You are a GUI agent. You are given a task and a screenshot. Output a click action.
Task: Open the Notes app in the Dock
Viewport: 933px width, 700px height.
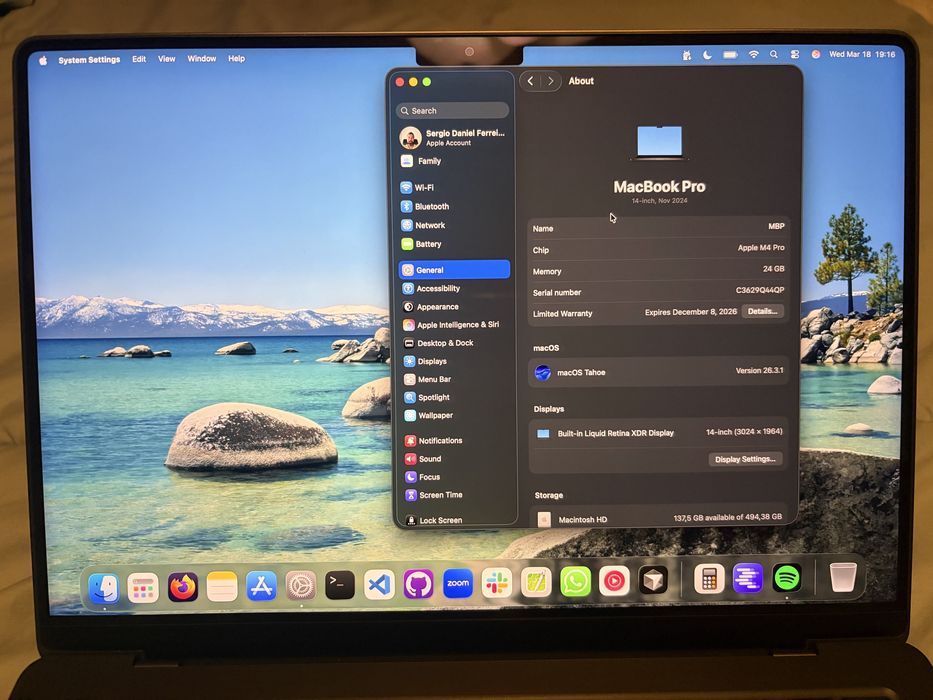[x=222, y=587]
